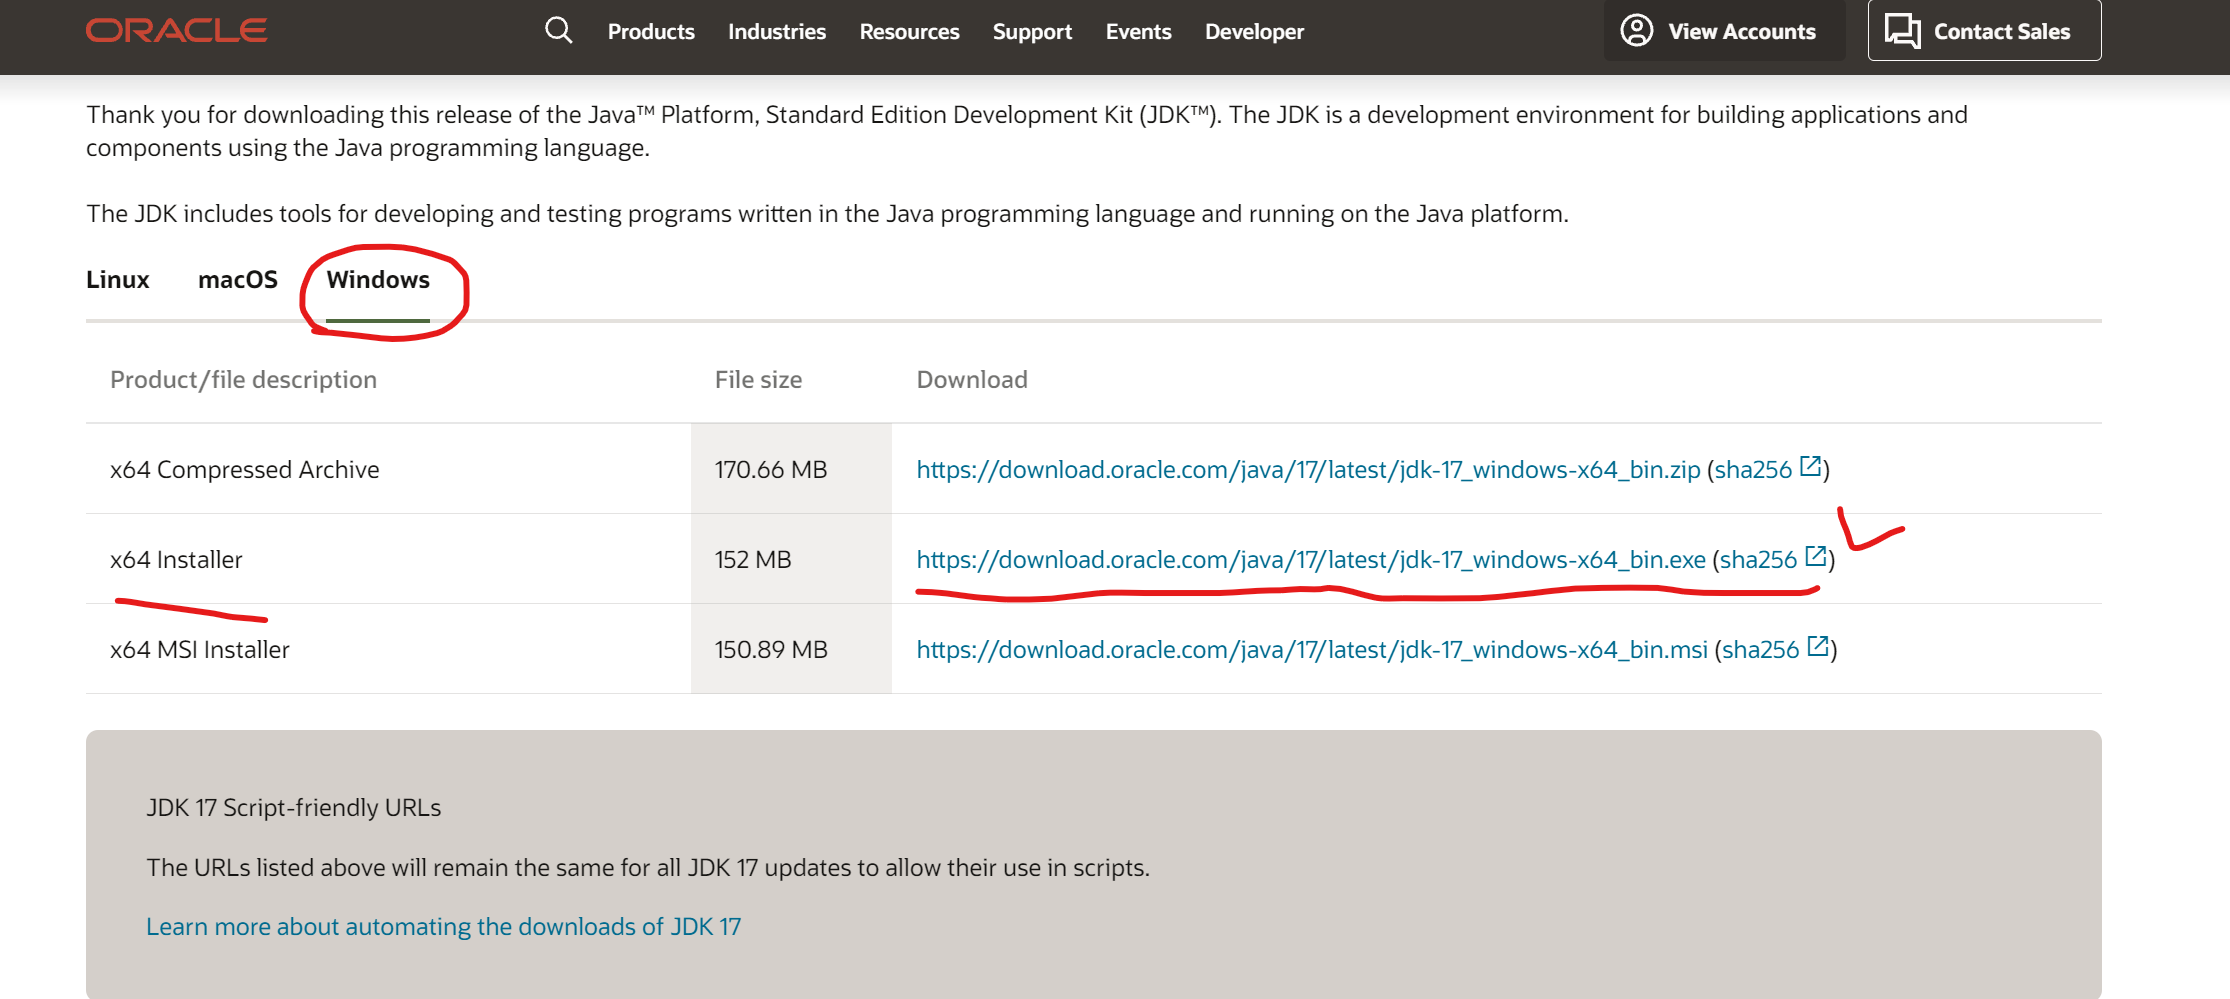This screenshot has width=2230, height=999.
Task: Download the jdk-17 windows-x64 zip link
Action: [x=1308, y=470]
